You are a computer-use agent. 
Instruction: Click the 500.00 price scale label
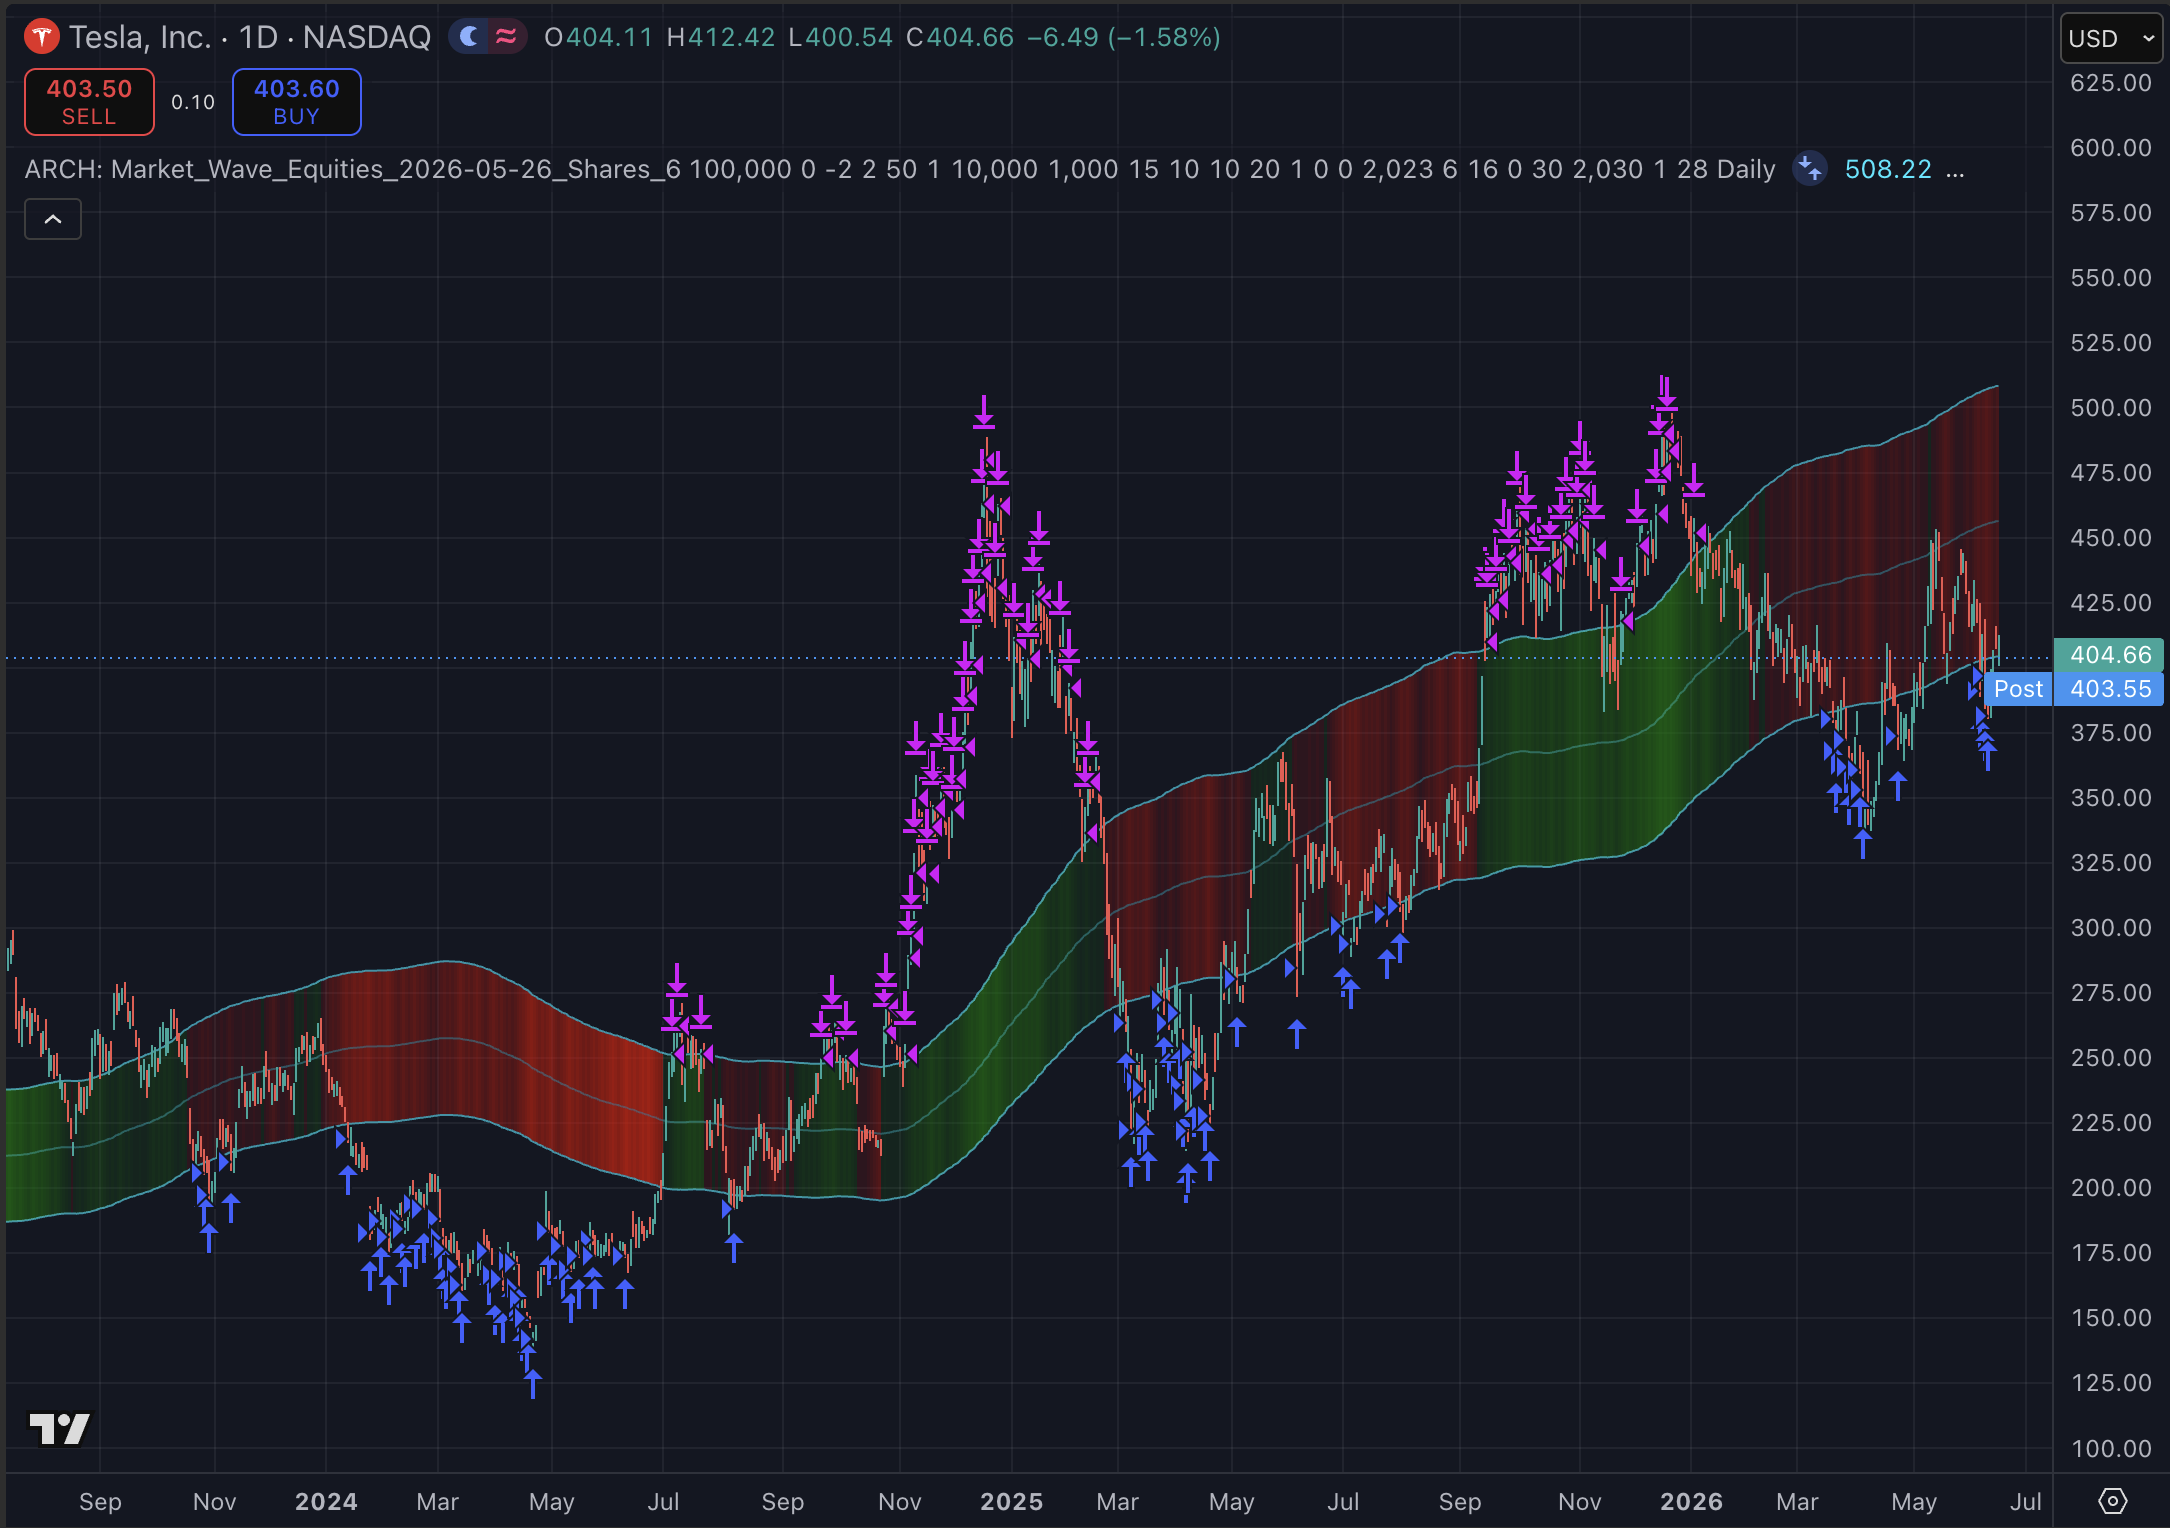click(x=2110, y=408)
